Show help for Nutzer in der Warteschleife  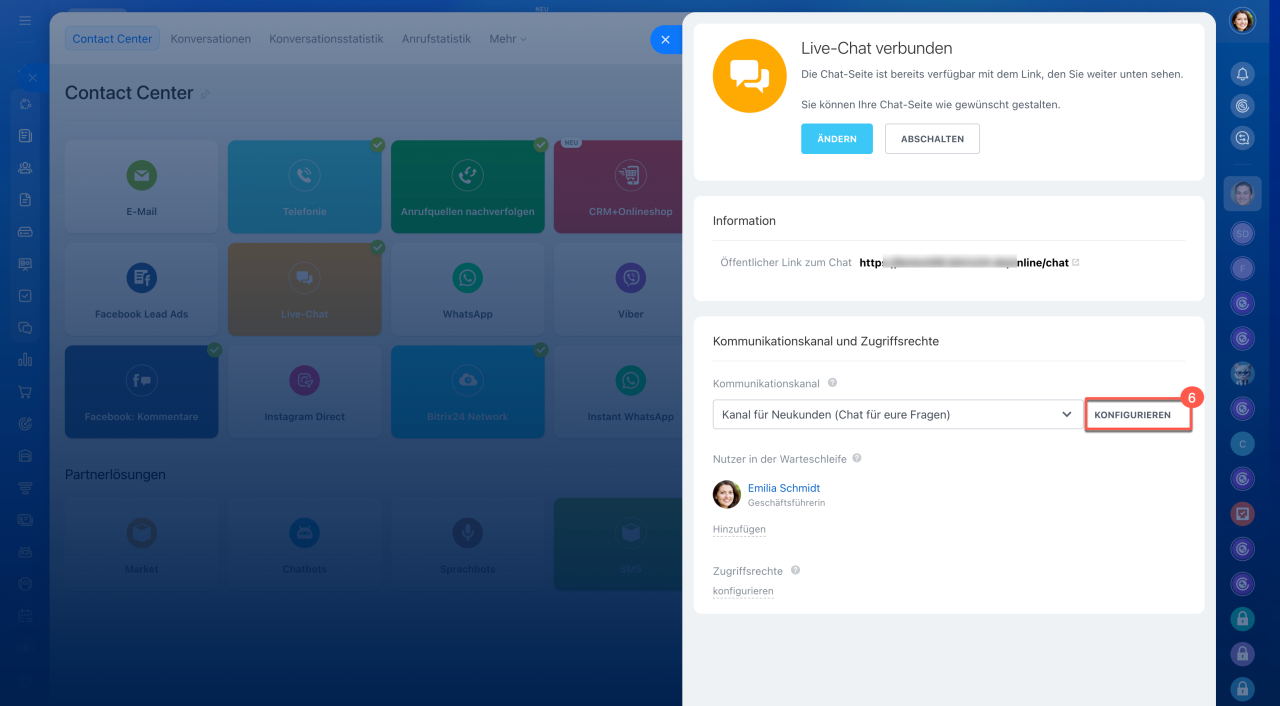point(857,459)
